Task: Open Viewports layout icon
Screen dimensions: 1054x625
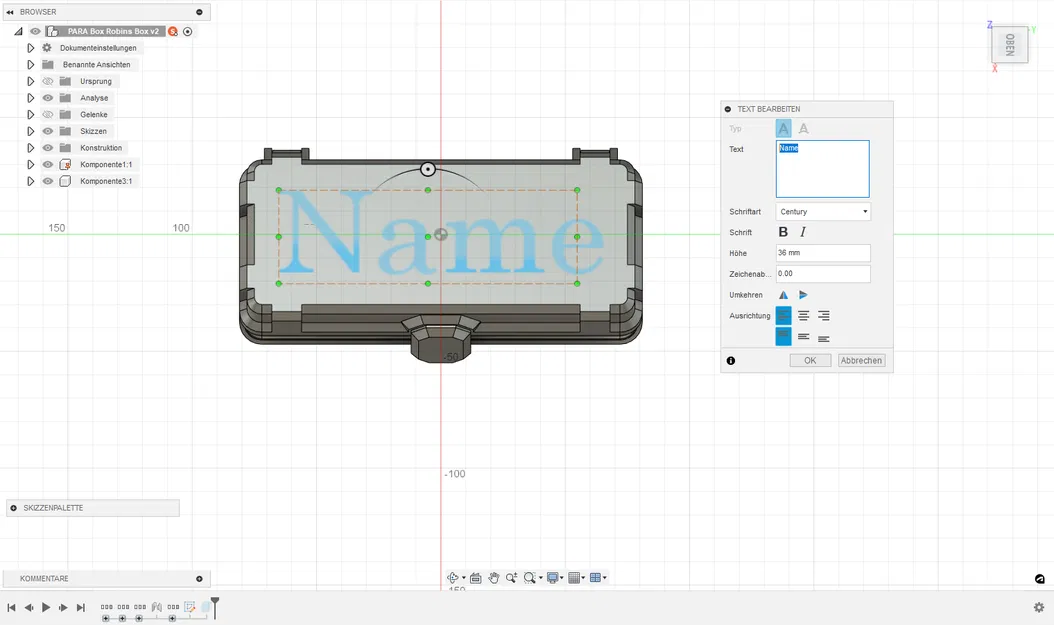Action: tap(595, 578)
